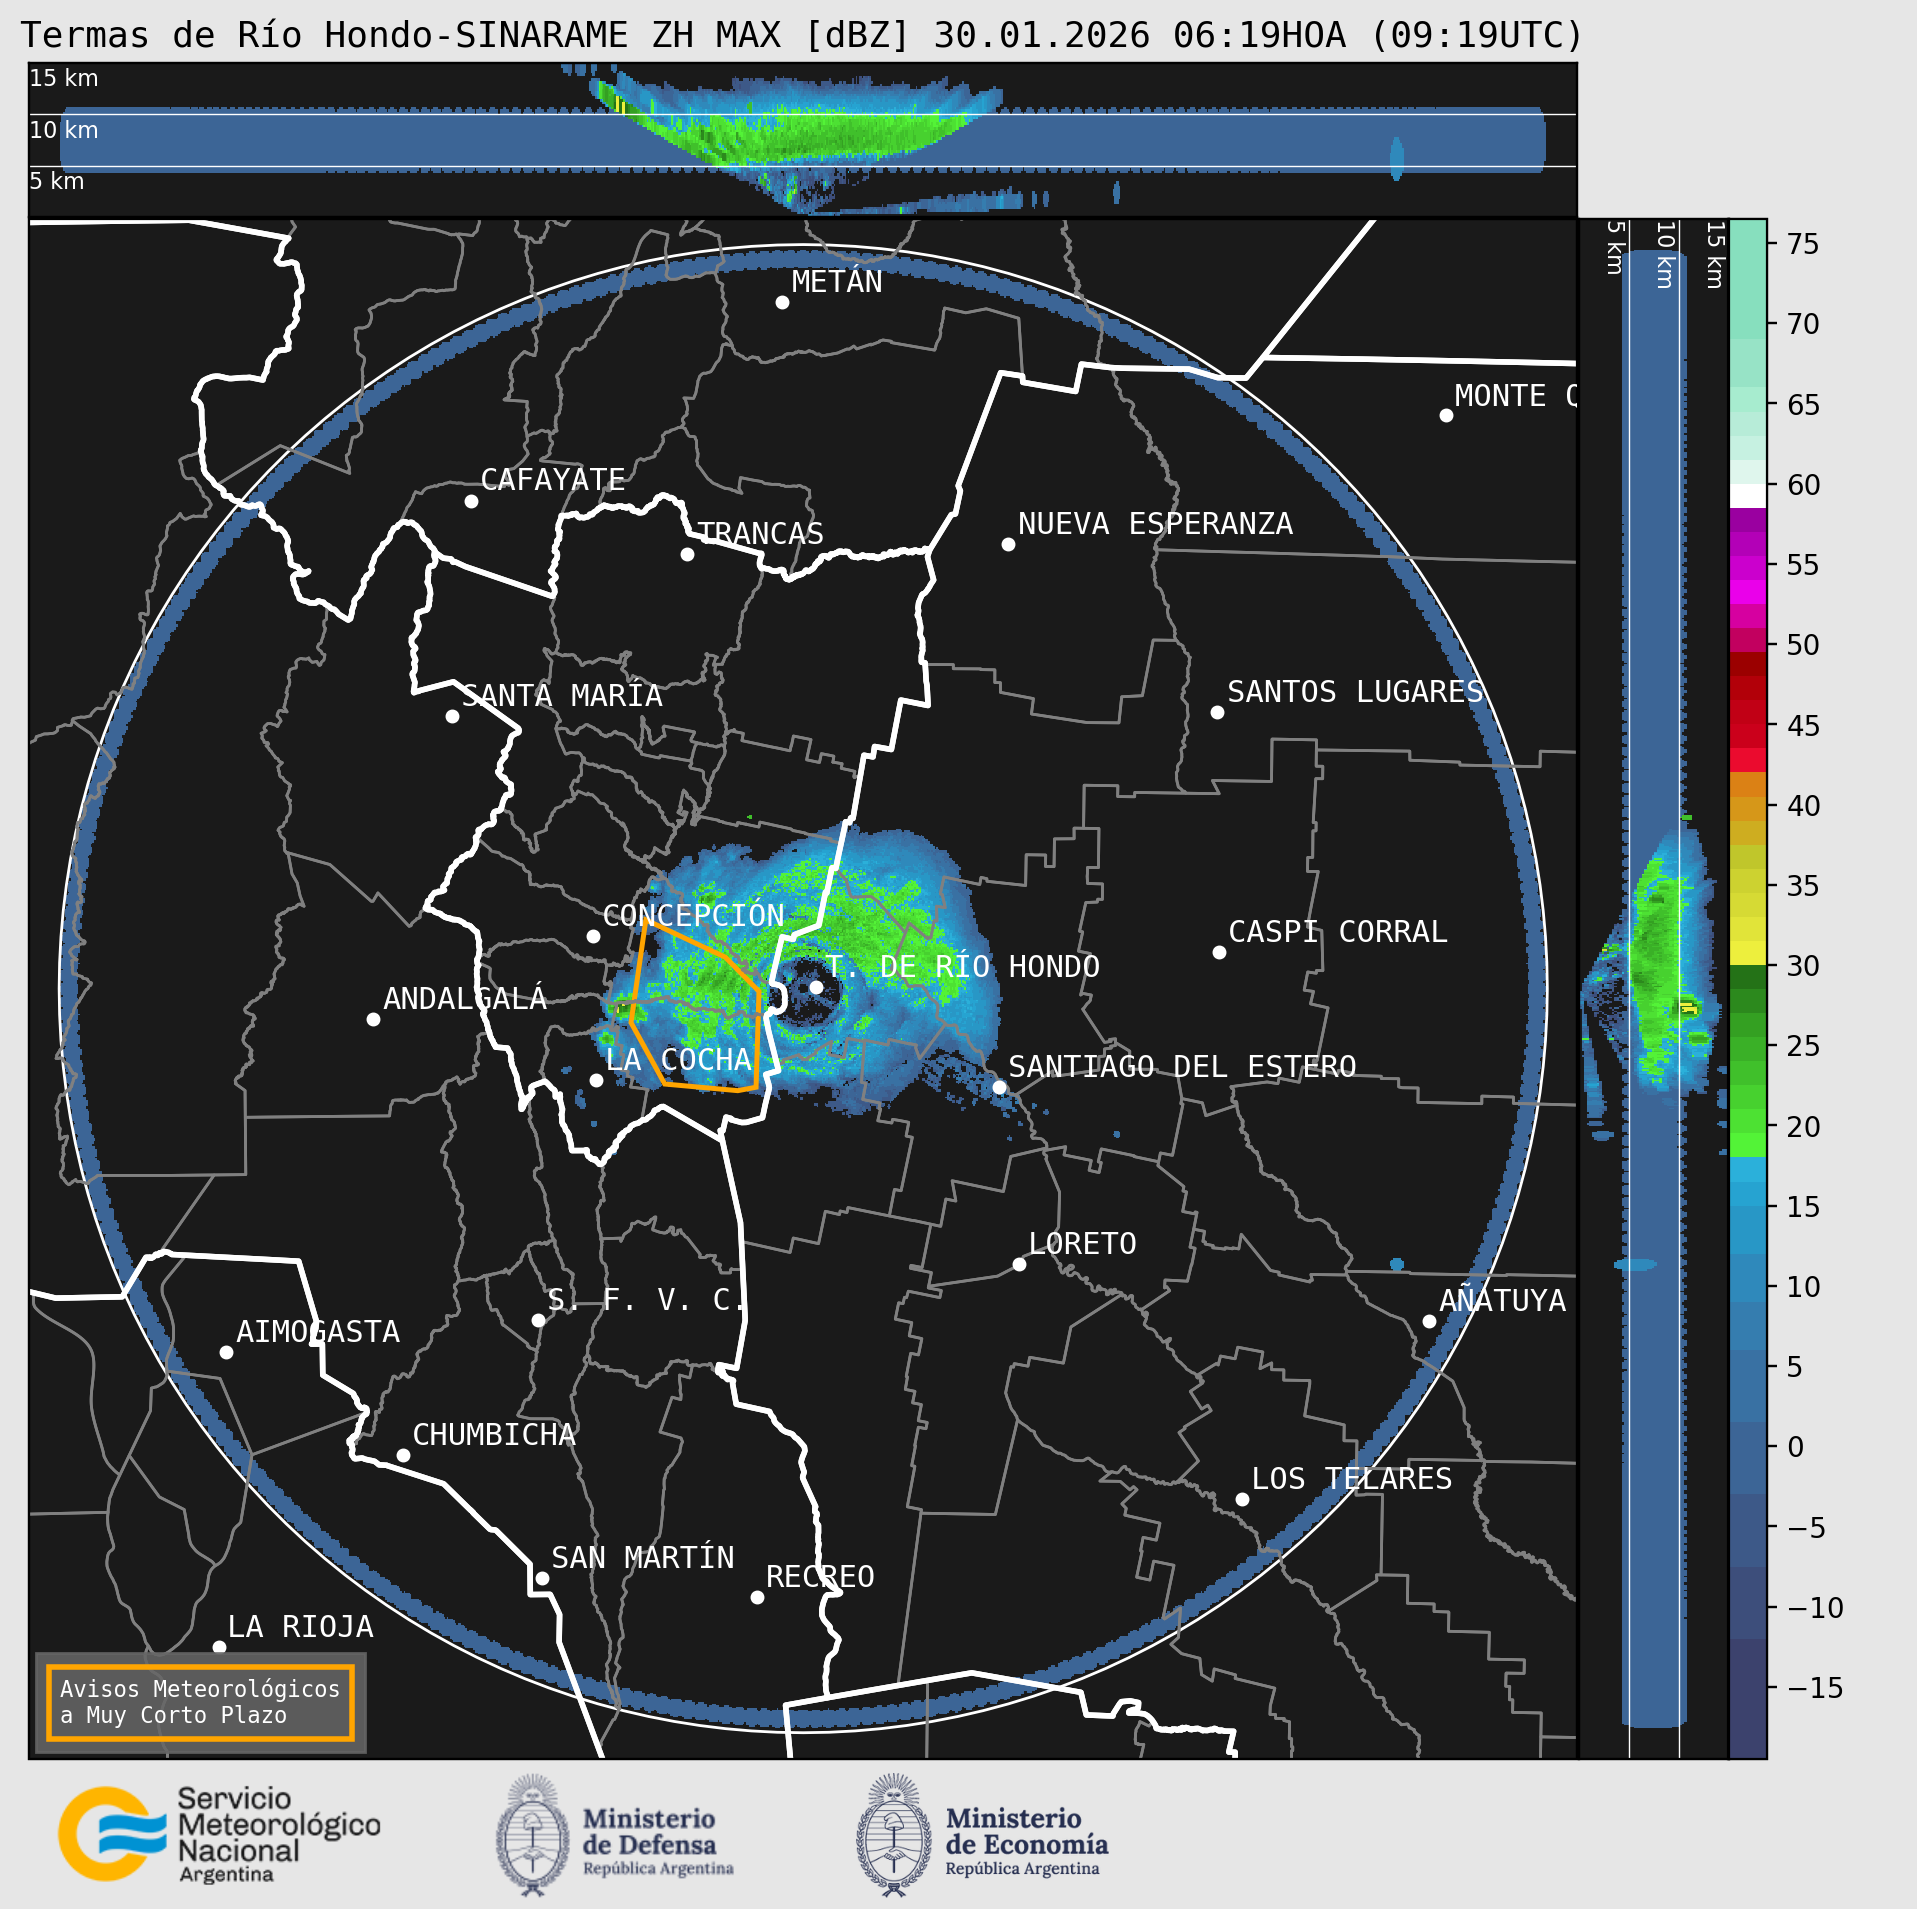Select the CASPI CORRAL label

(1338, 932)
